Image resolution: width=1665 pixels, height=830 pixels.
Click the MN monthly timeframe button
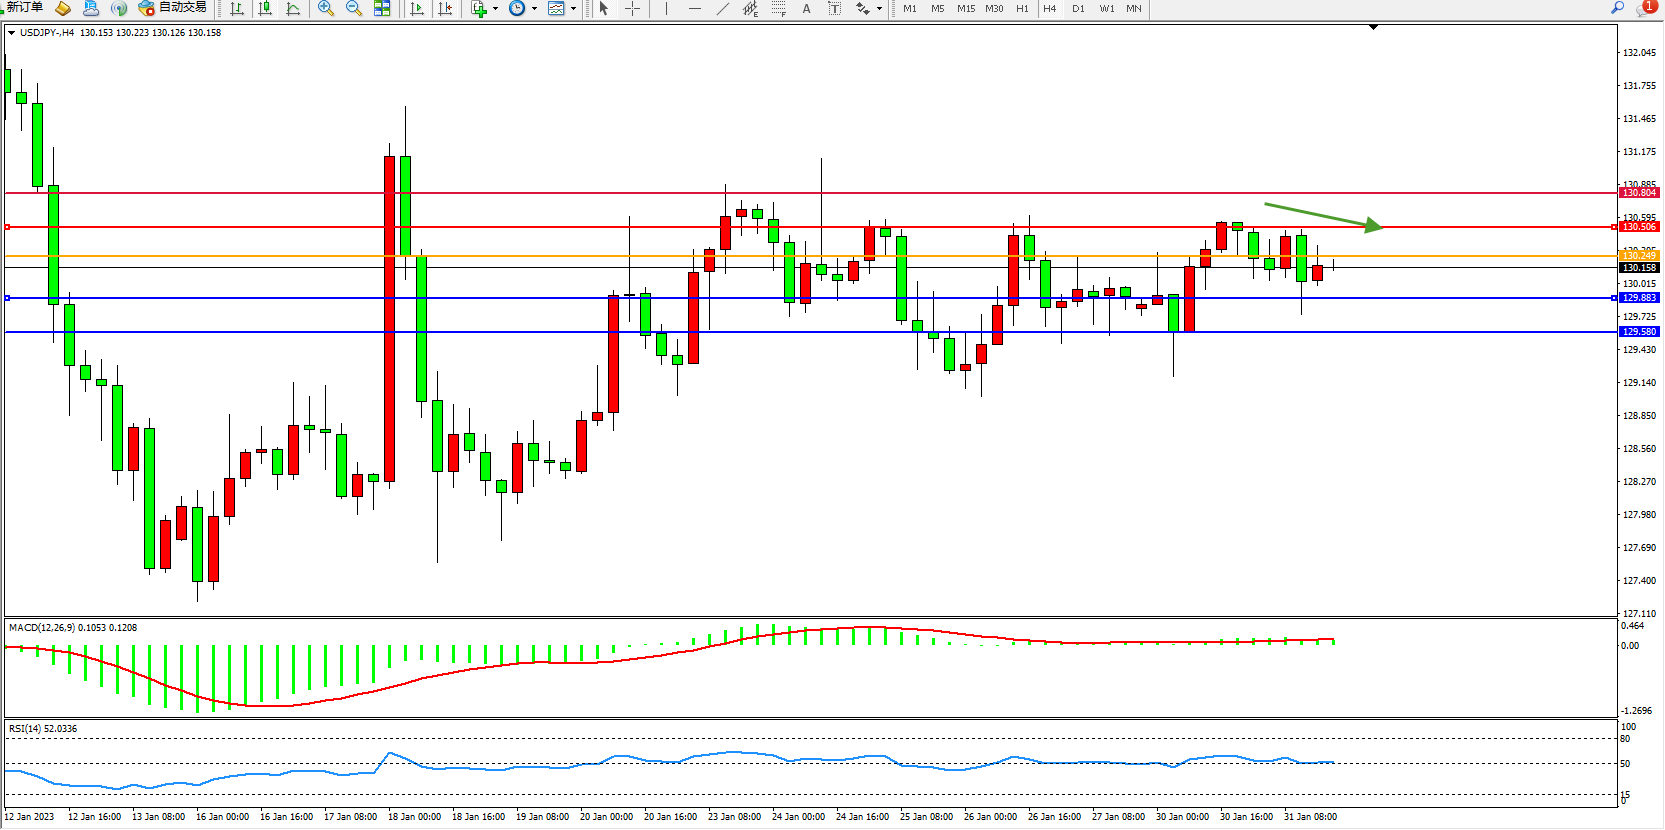[x=1134, y=8]
